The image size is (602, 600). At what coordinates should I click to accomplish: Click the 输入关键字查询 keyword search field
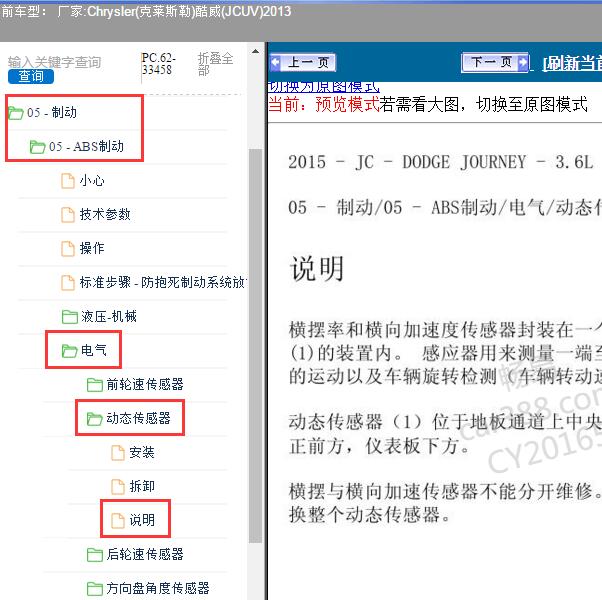tap(55, 62)
